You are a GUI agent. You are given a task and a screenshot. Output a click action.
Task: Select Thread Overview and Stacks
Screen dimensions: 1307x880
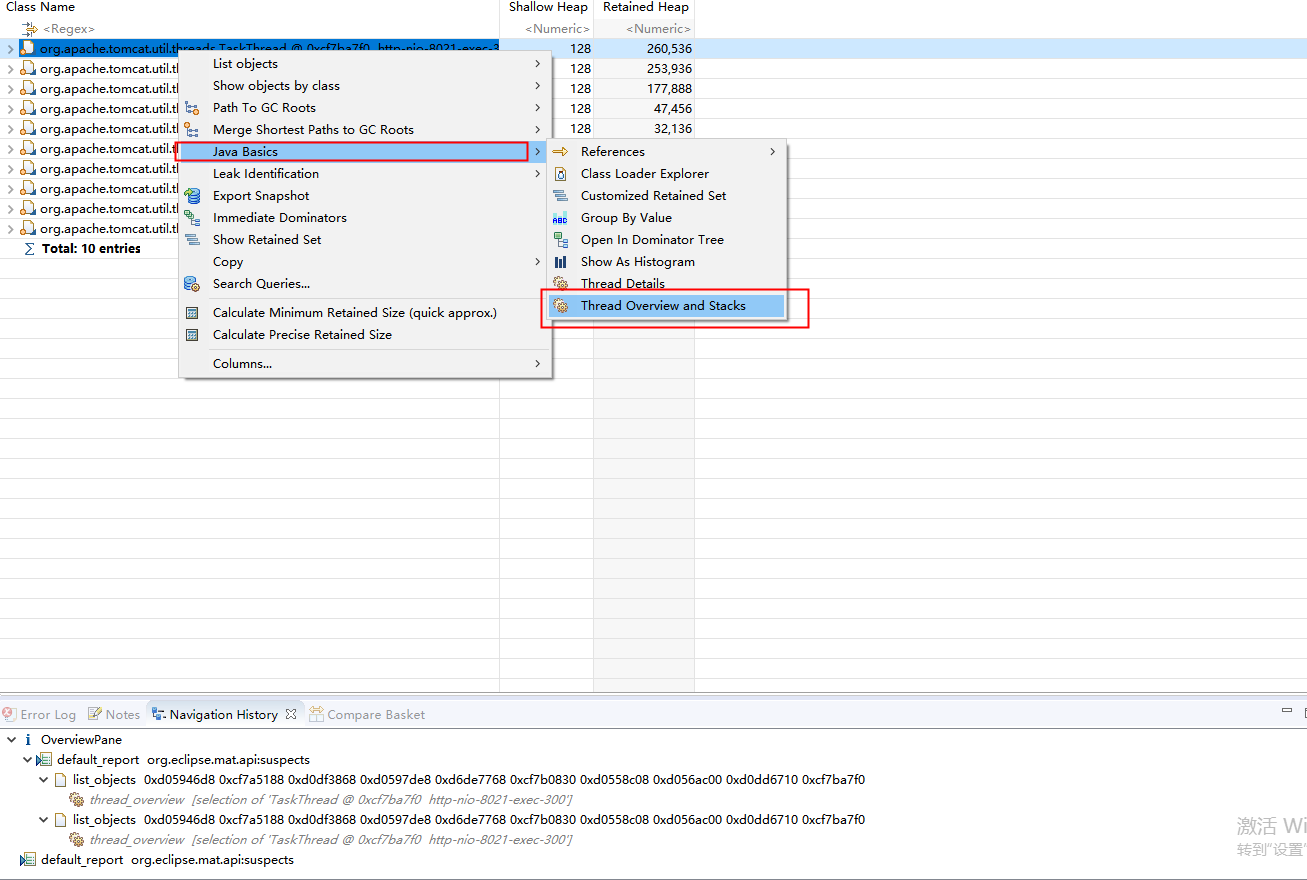(x=665, y=305)
